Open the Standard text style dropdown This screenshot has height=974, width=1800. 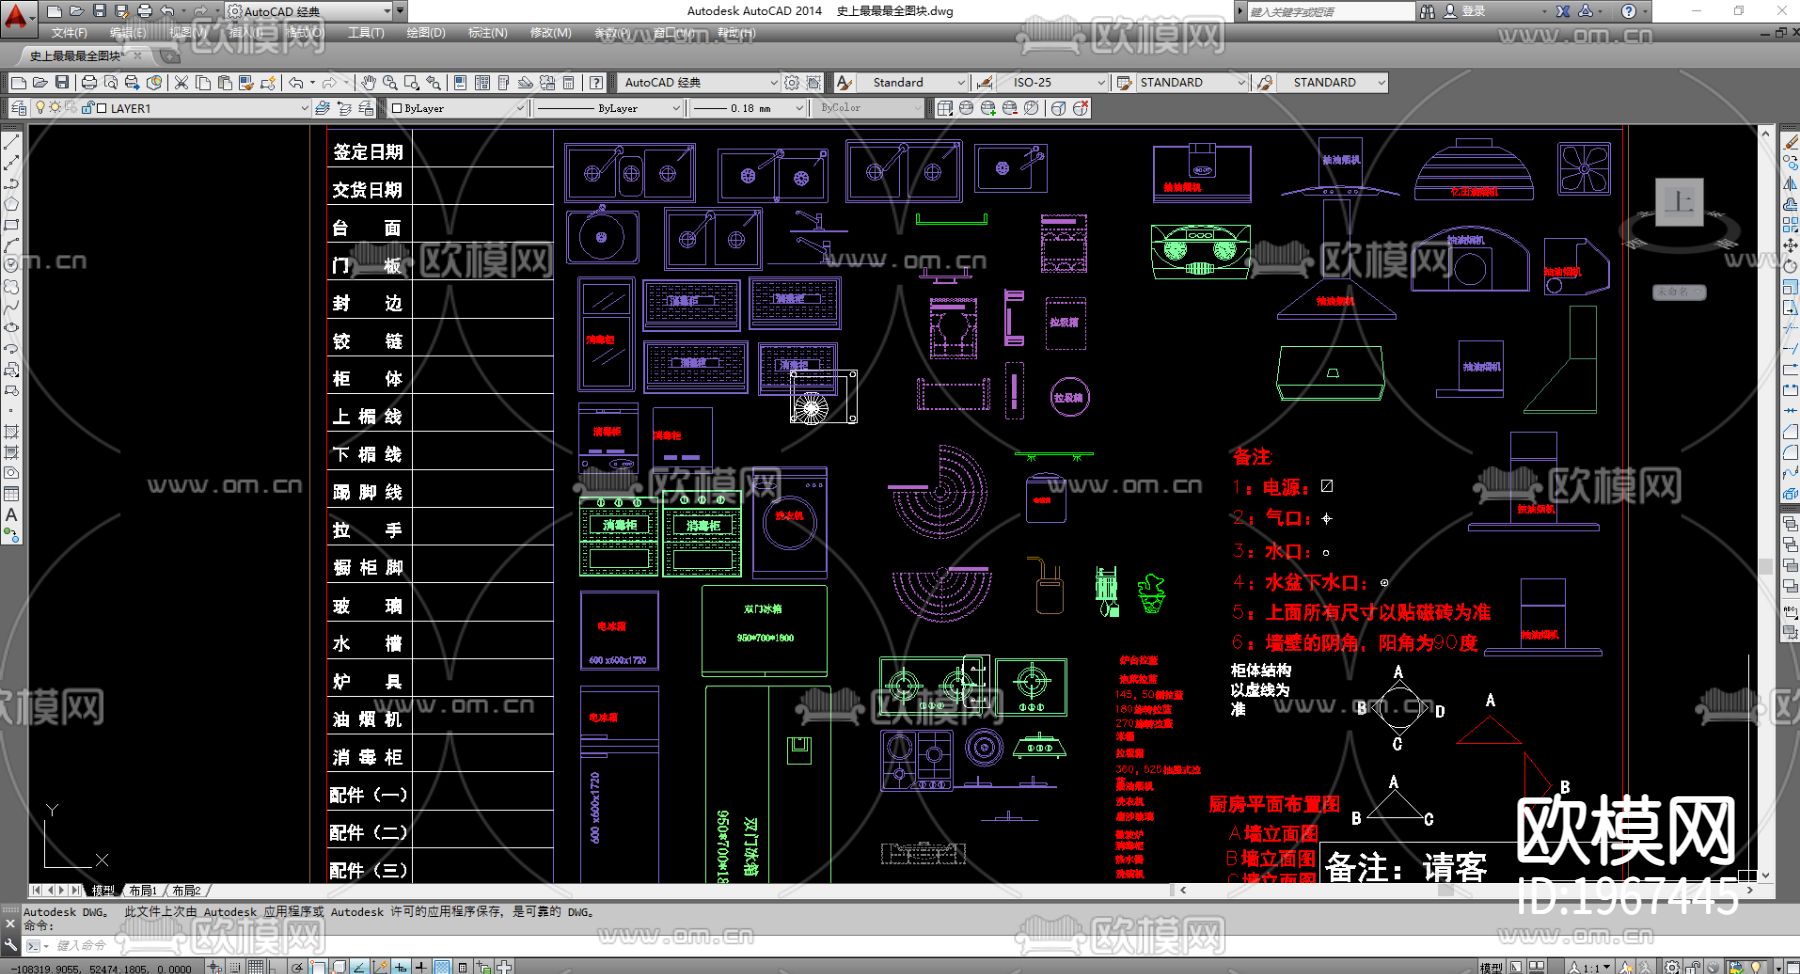pyautogui.click(x=912, y=82)
